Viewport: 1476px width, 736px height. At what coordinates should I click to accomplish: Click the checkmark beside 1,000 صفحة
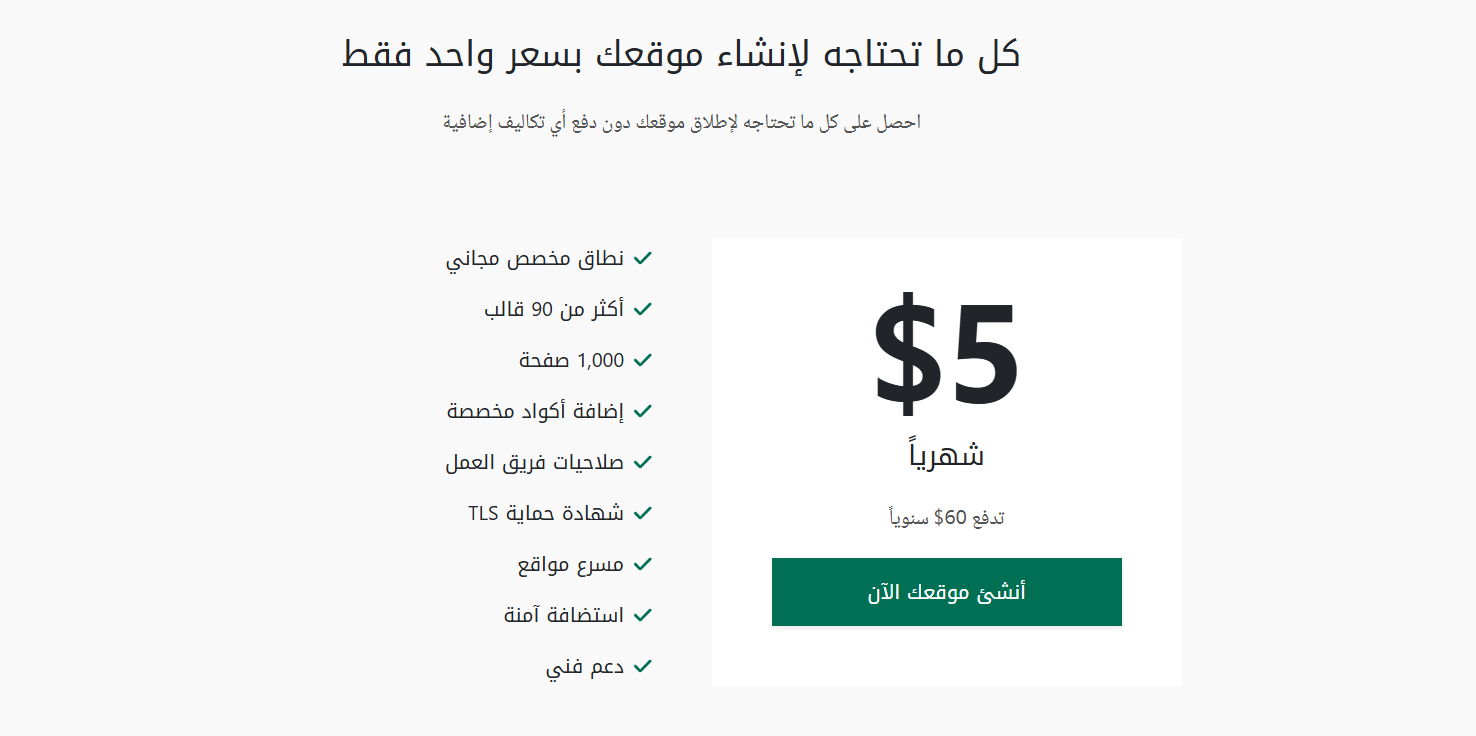coord(643,360)
